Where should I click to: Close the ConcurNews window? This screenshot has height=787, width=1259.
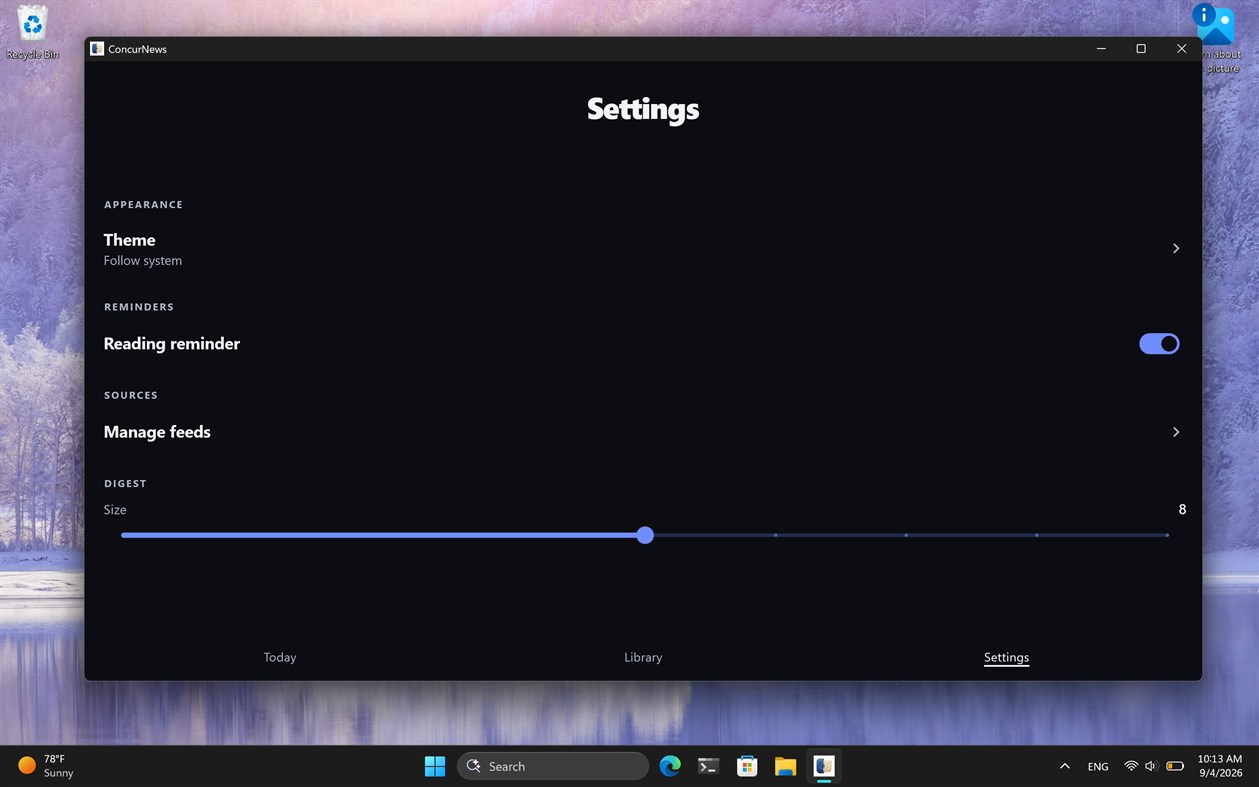click(1181, 49)
